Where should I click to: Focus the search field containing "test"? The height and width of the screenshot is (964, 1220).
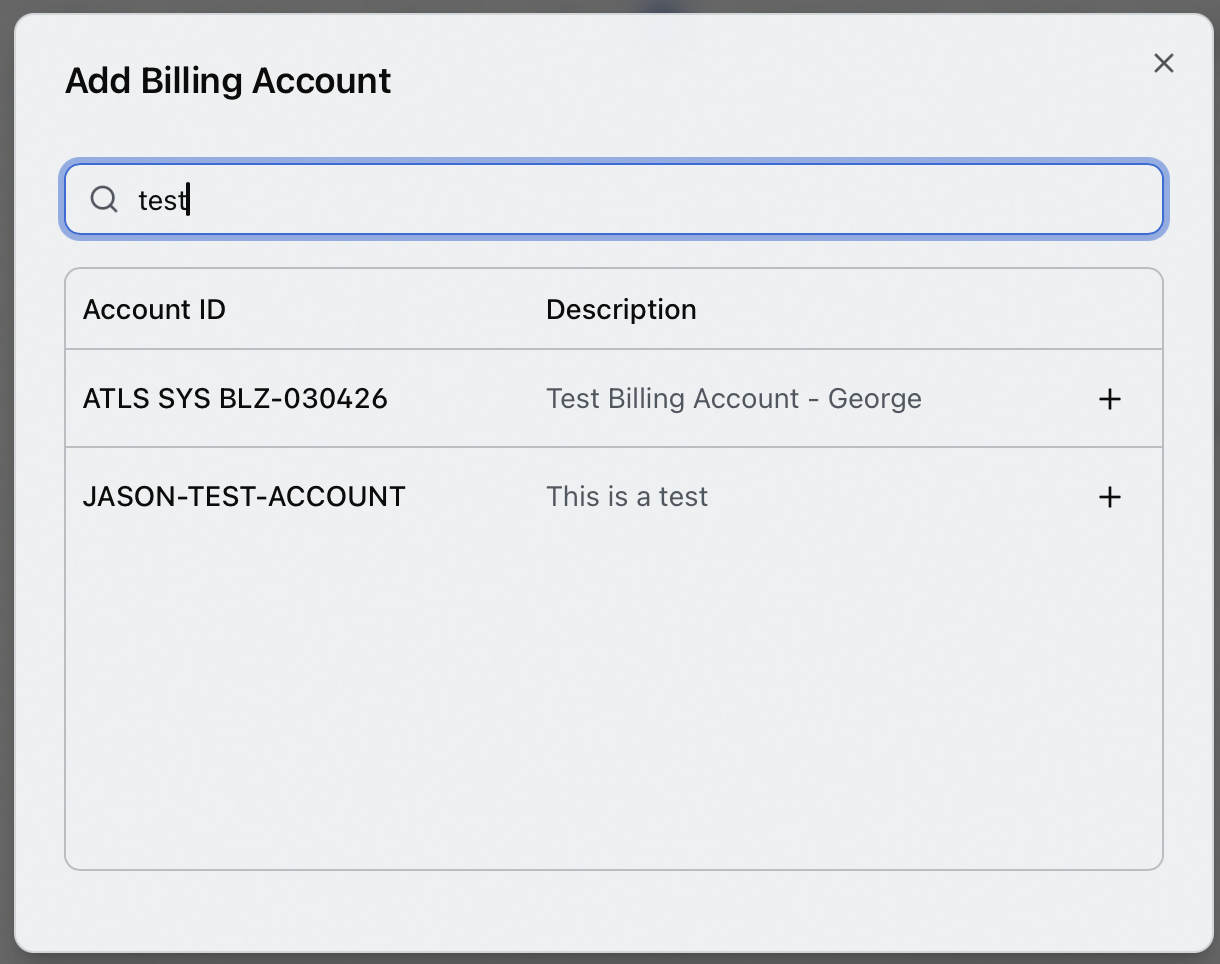tap(614, 199)
